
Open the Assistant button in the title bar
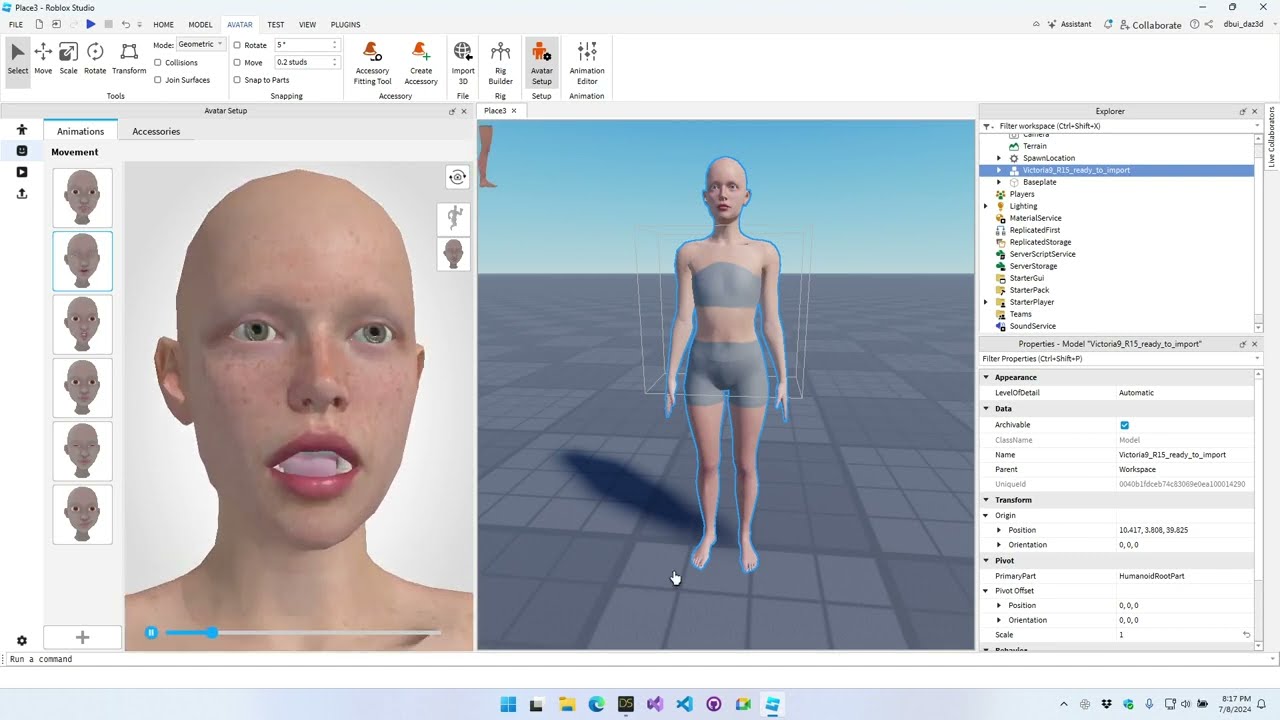pos(1068,24)
